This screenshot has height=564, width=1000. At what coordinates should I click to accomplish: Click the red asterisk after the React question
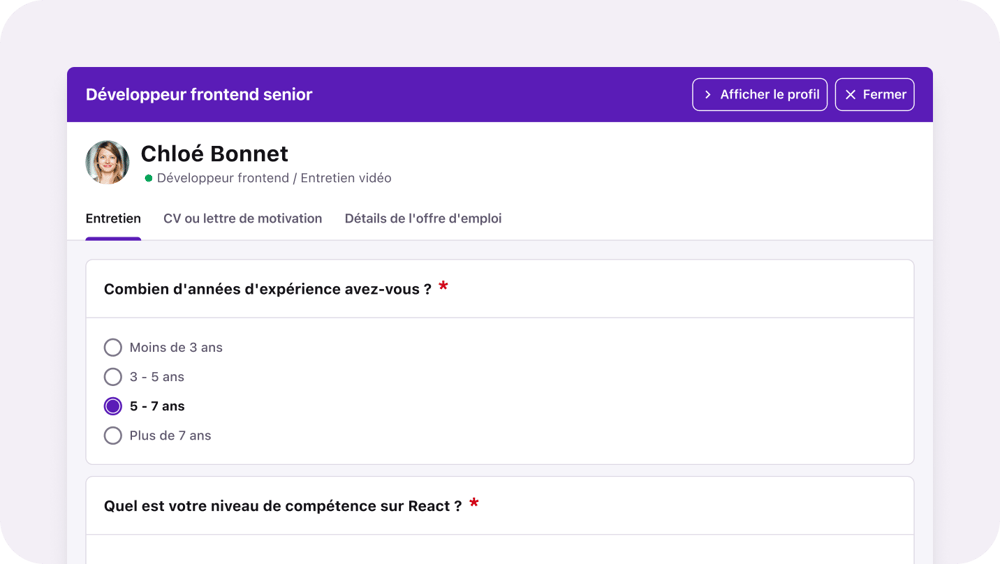coord(474,505)
